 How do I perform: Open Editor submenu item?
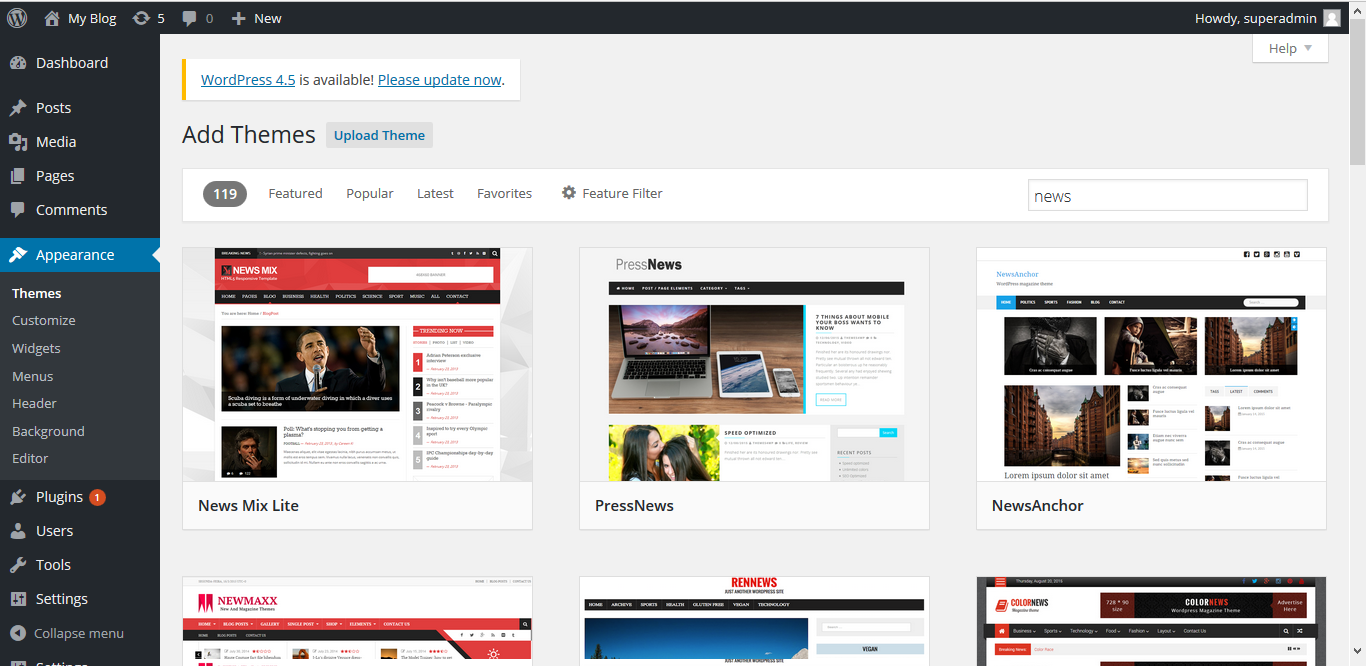[30, 459]
